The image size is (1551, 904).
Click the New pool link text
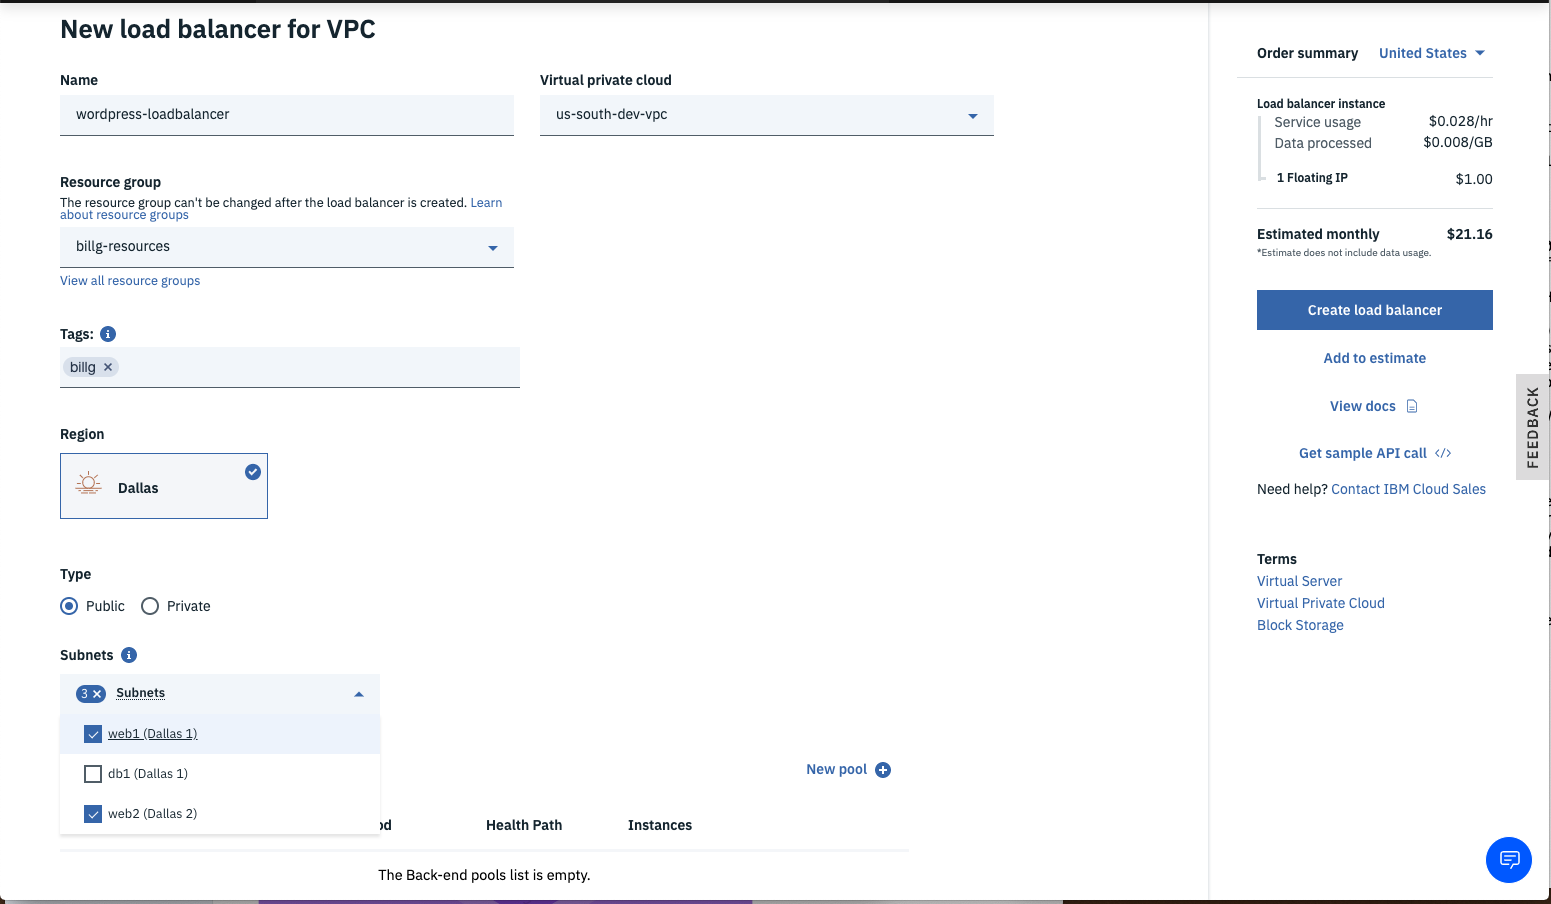coord(837,769)
